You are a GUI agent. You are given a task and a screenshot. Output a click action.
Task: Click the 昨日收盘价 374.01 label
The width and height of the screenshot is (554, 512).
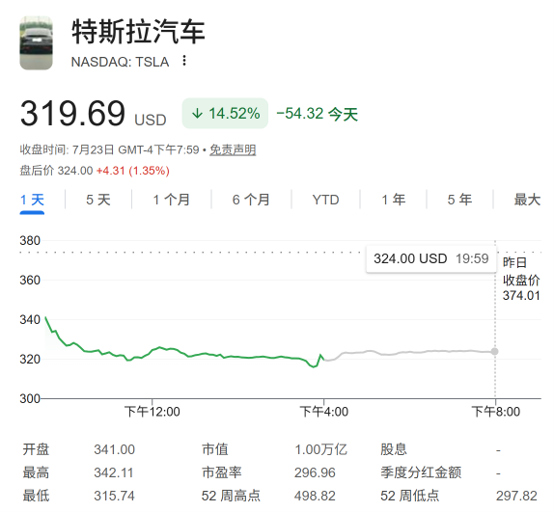[521, 279]
